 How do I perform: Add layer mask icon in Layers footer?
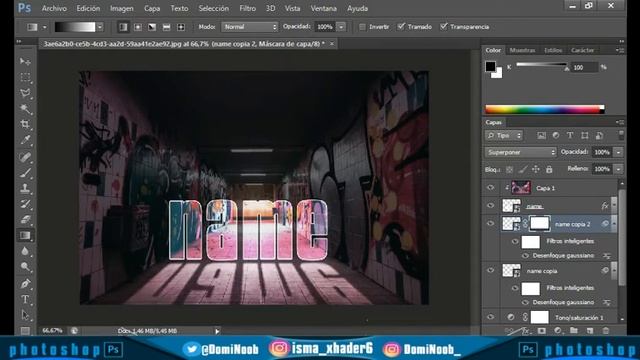point(542,331)
